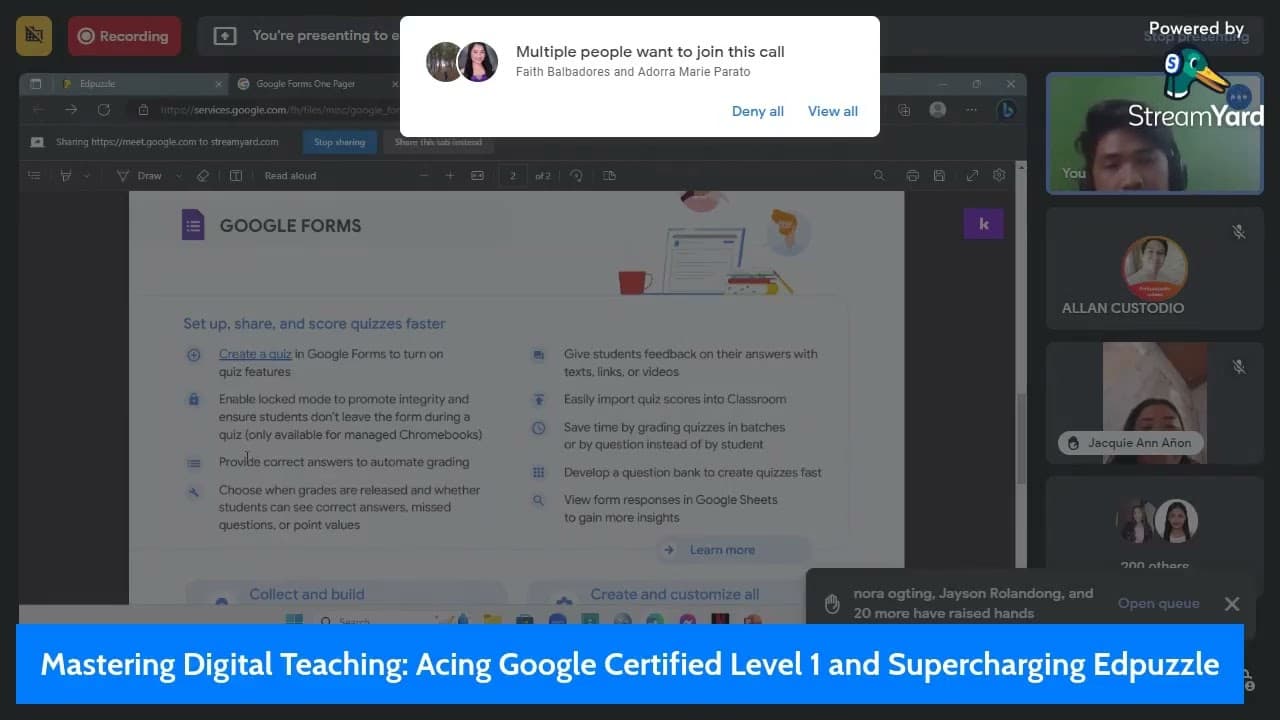1280x720 pixels.
Task: Reload the page in the browser
Action: [103, 110]
